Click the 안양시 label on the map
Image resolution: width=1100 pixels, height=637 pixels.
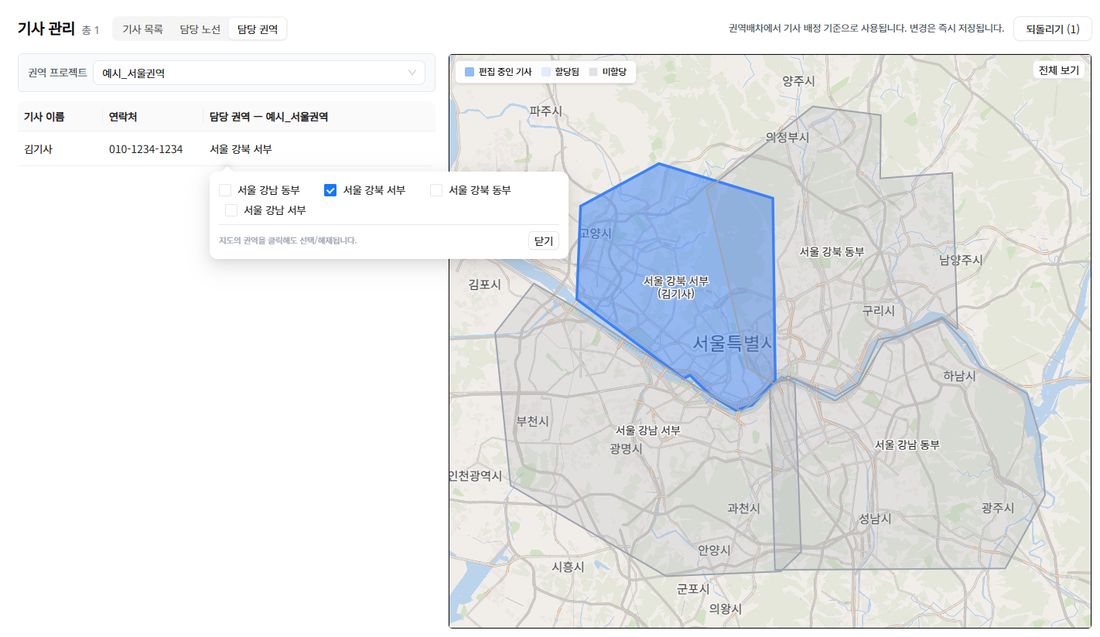[714, 551]
